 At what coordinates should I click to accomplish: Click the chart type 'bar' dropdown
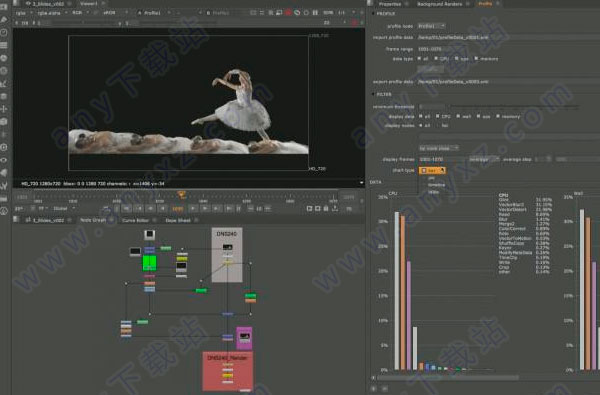(x=432, y=170)
